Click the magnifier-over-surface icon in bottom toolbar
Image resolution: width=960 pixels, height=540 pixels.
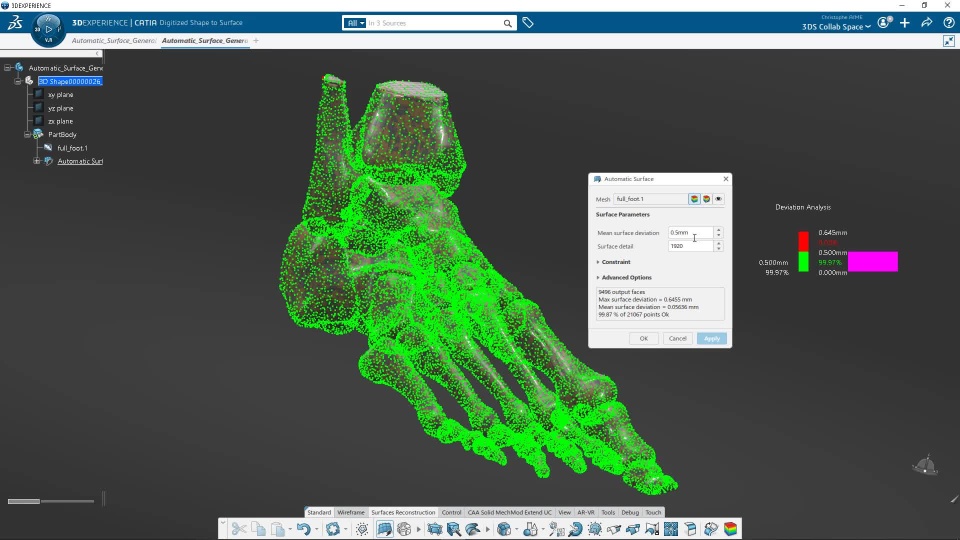(x=454, y=529)
